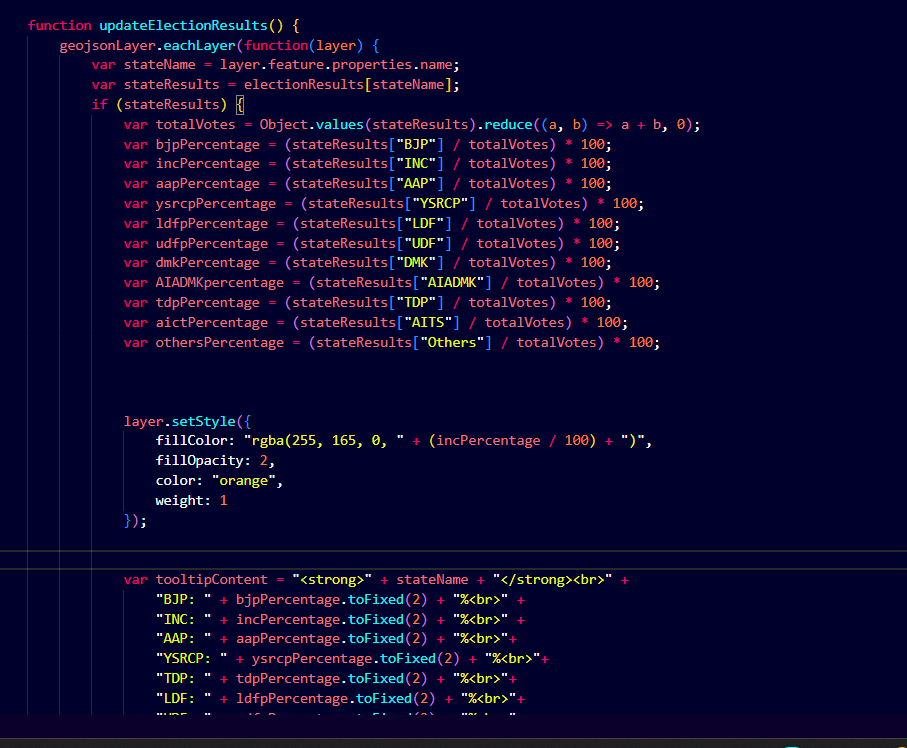Image resolution: width=907 pixels, height=748 pixels.
Task: Click the "BJP: " label string
Action: 183,600
